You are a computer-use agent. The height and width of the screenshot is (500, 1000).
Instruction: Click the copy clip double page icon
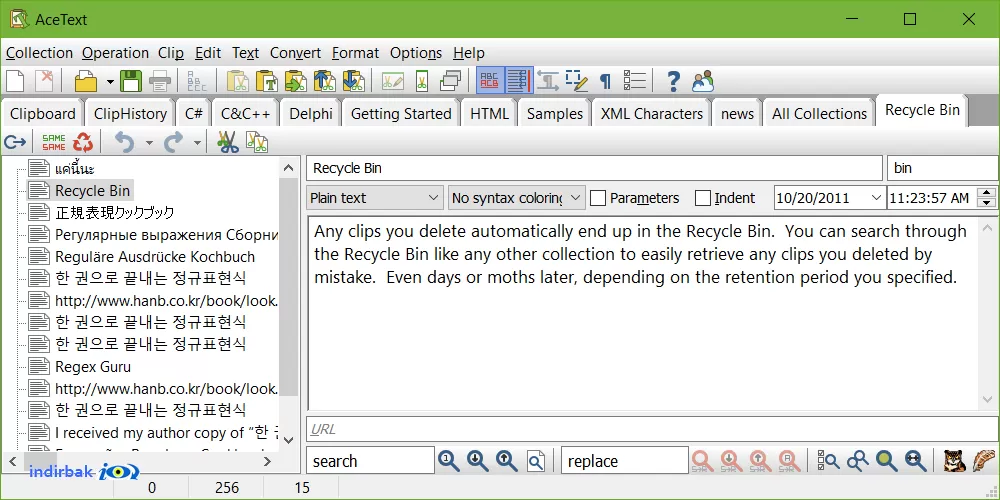[x=256, y=142]
